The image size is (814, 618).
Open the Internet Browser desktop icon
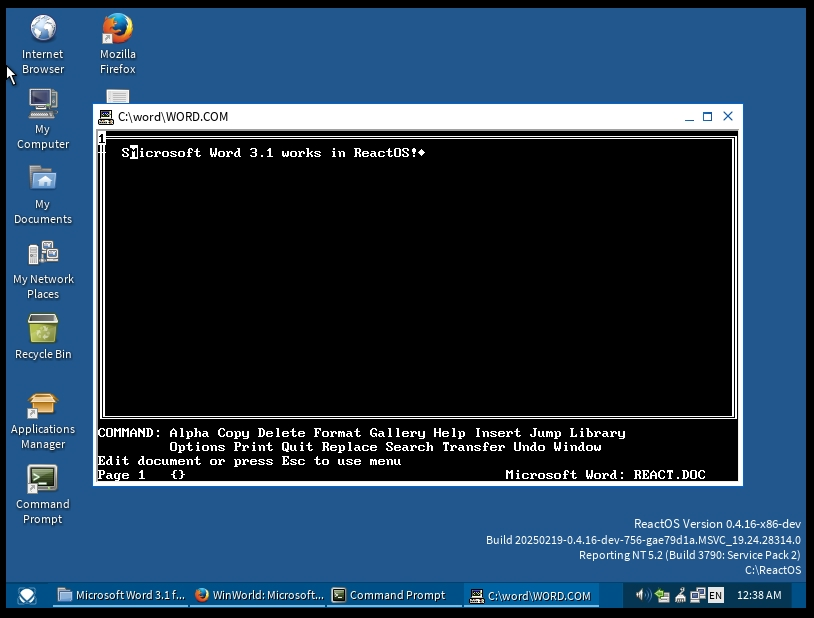pos(42,30)
